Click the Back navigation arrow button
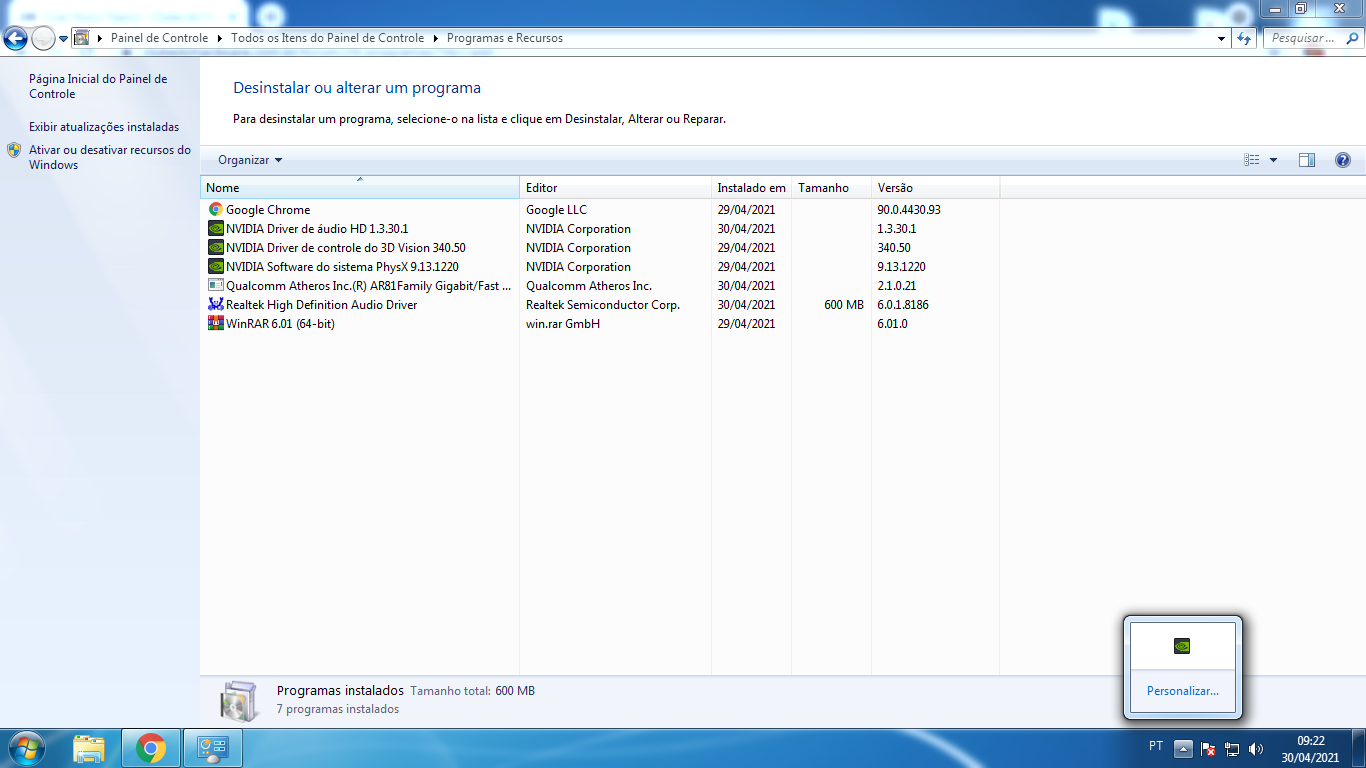Image resolution: width=1366 pixels, height=768 pixels. click(x=16, y=38)
